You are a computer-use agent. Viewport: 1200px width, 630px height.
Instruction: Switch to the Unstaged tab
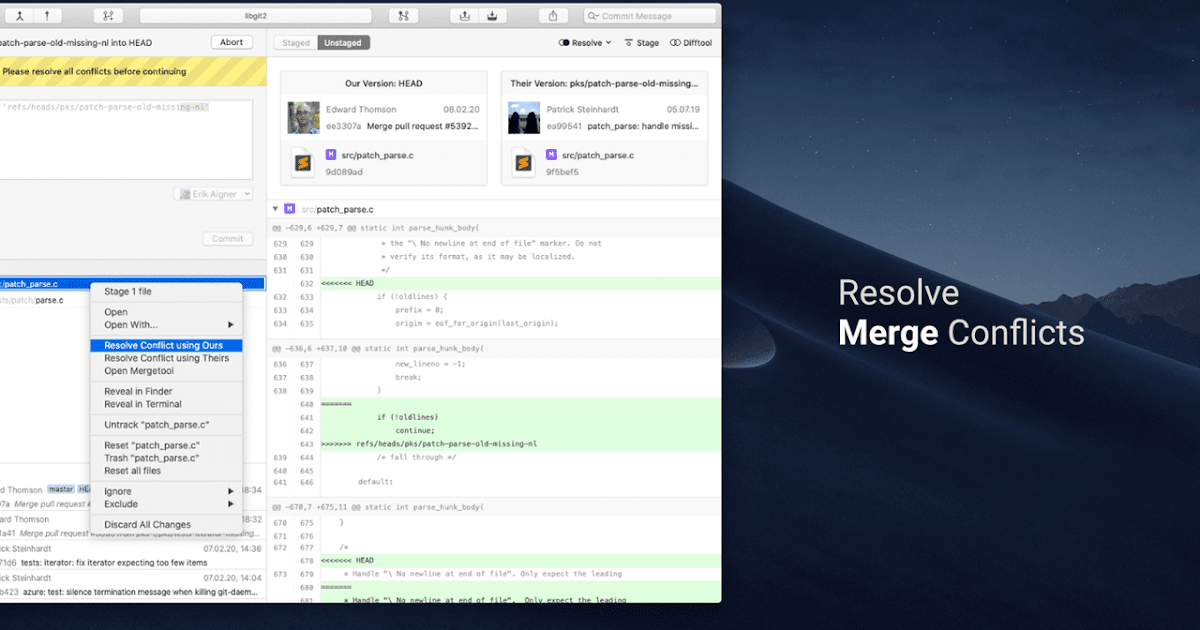[344, 43]
